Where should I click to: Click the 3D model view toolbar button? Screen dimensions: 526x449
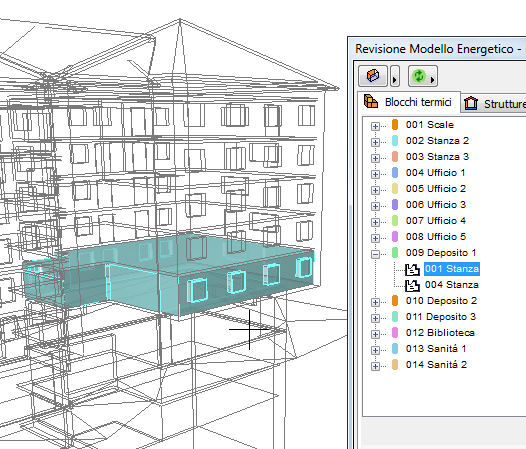pos(373,76)
